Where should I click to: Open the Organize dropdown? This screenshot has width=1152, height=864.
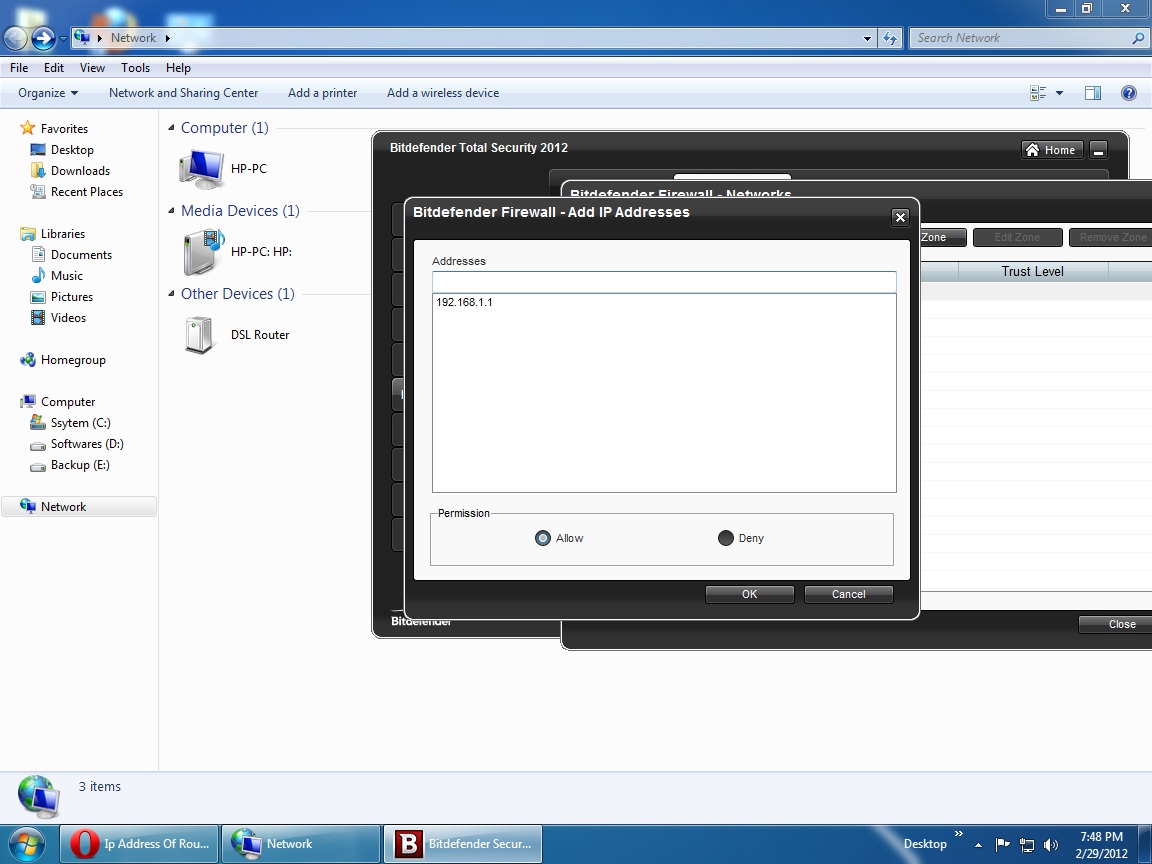[48, 93]
